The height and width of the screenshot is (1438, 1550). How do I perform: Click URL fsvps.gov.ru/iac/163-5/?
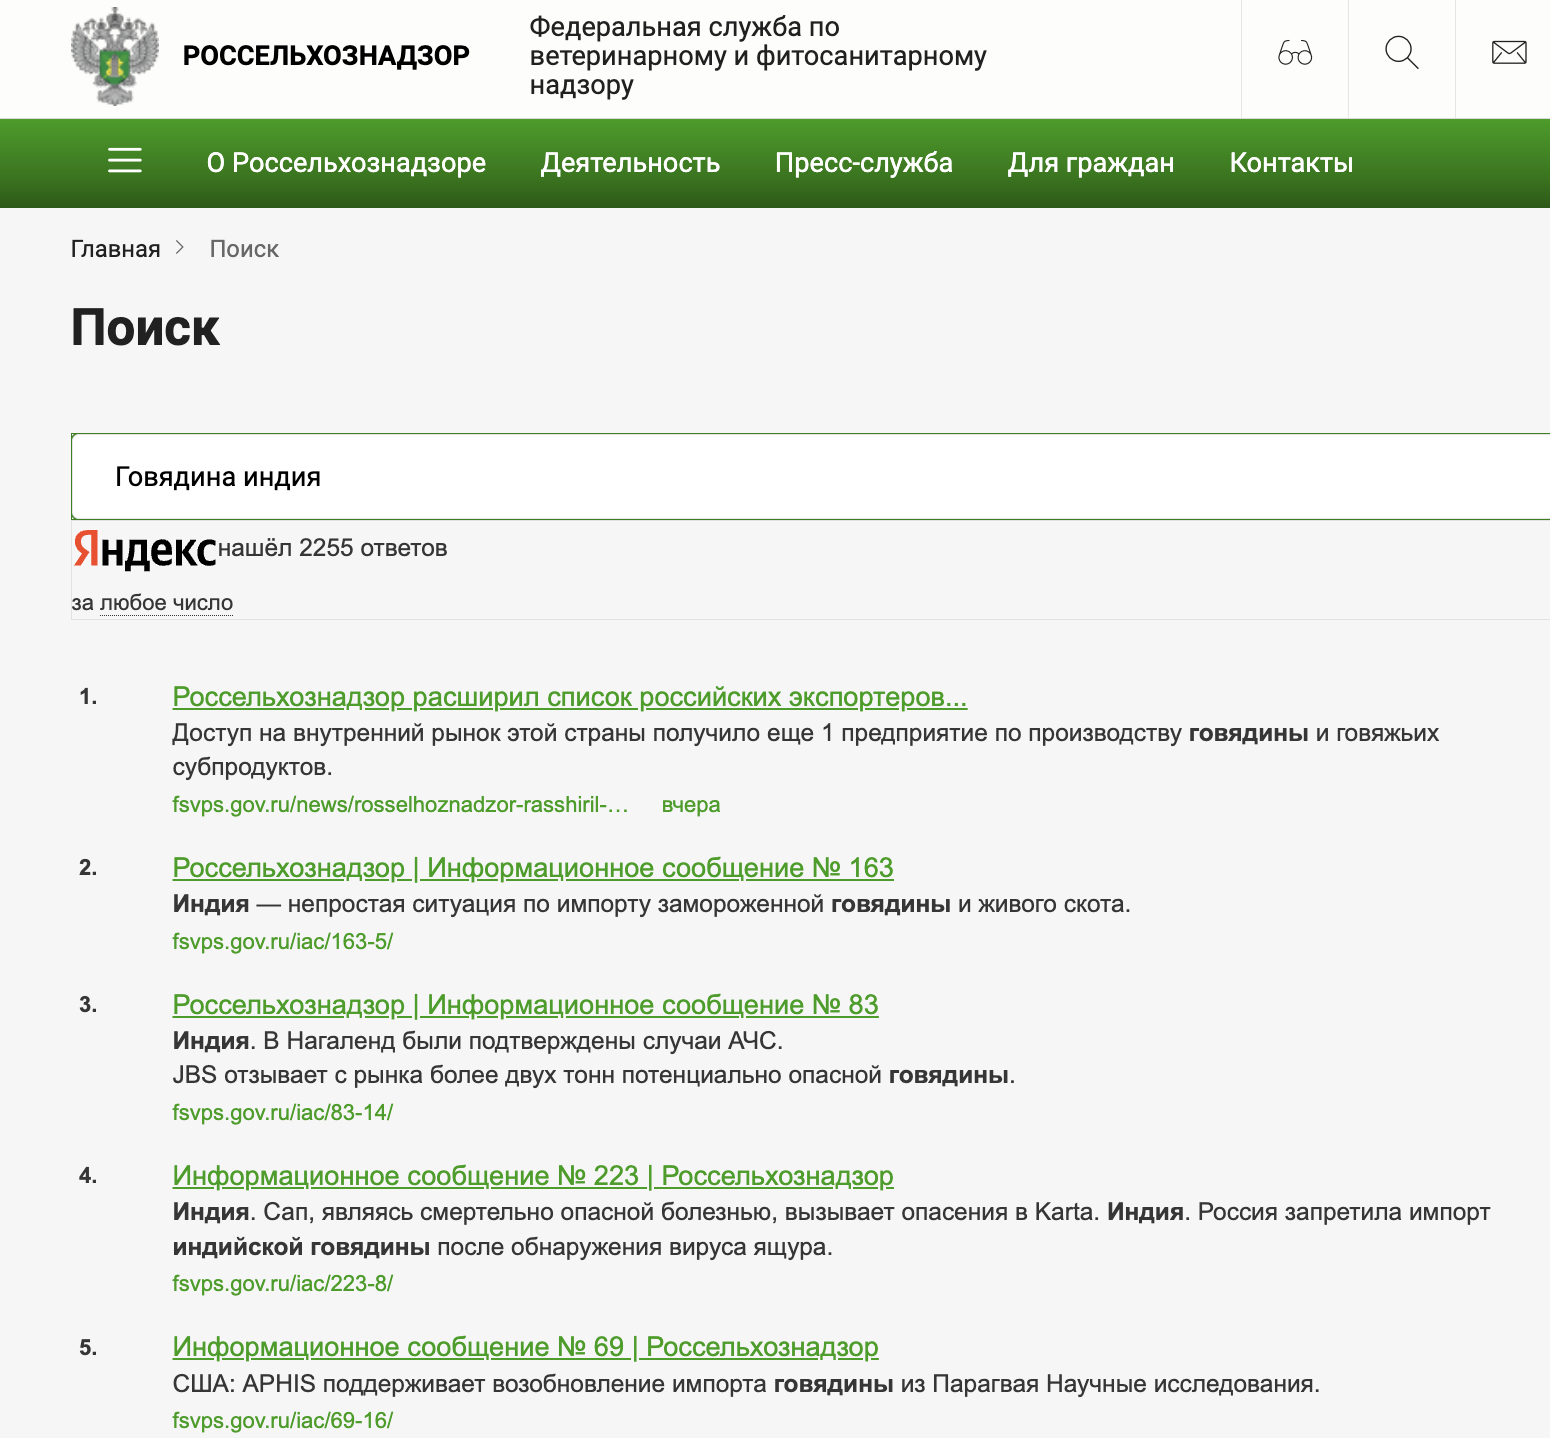pos(283,942)
